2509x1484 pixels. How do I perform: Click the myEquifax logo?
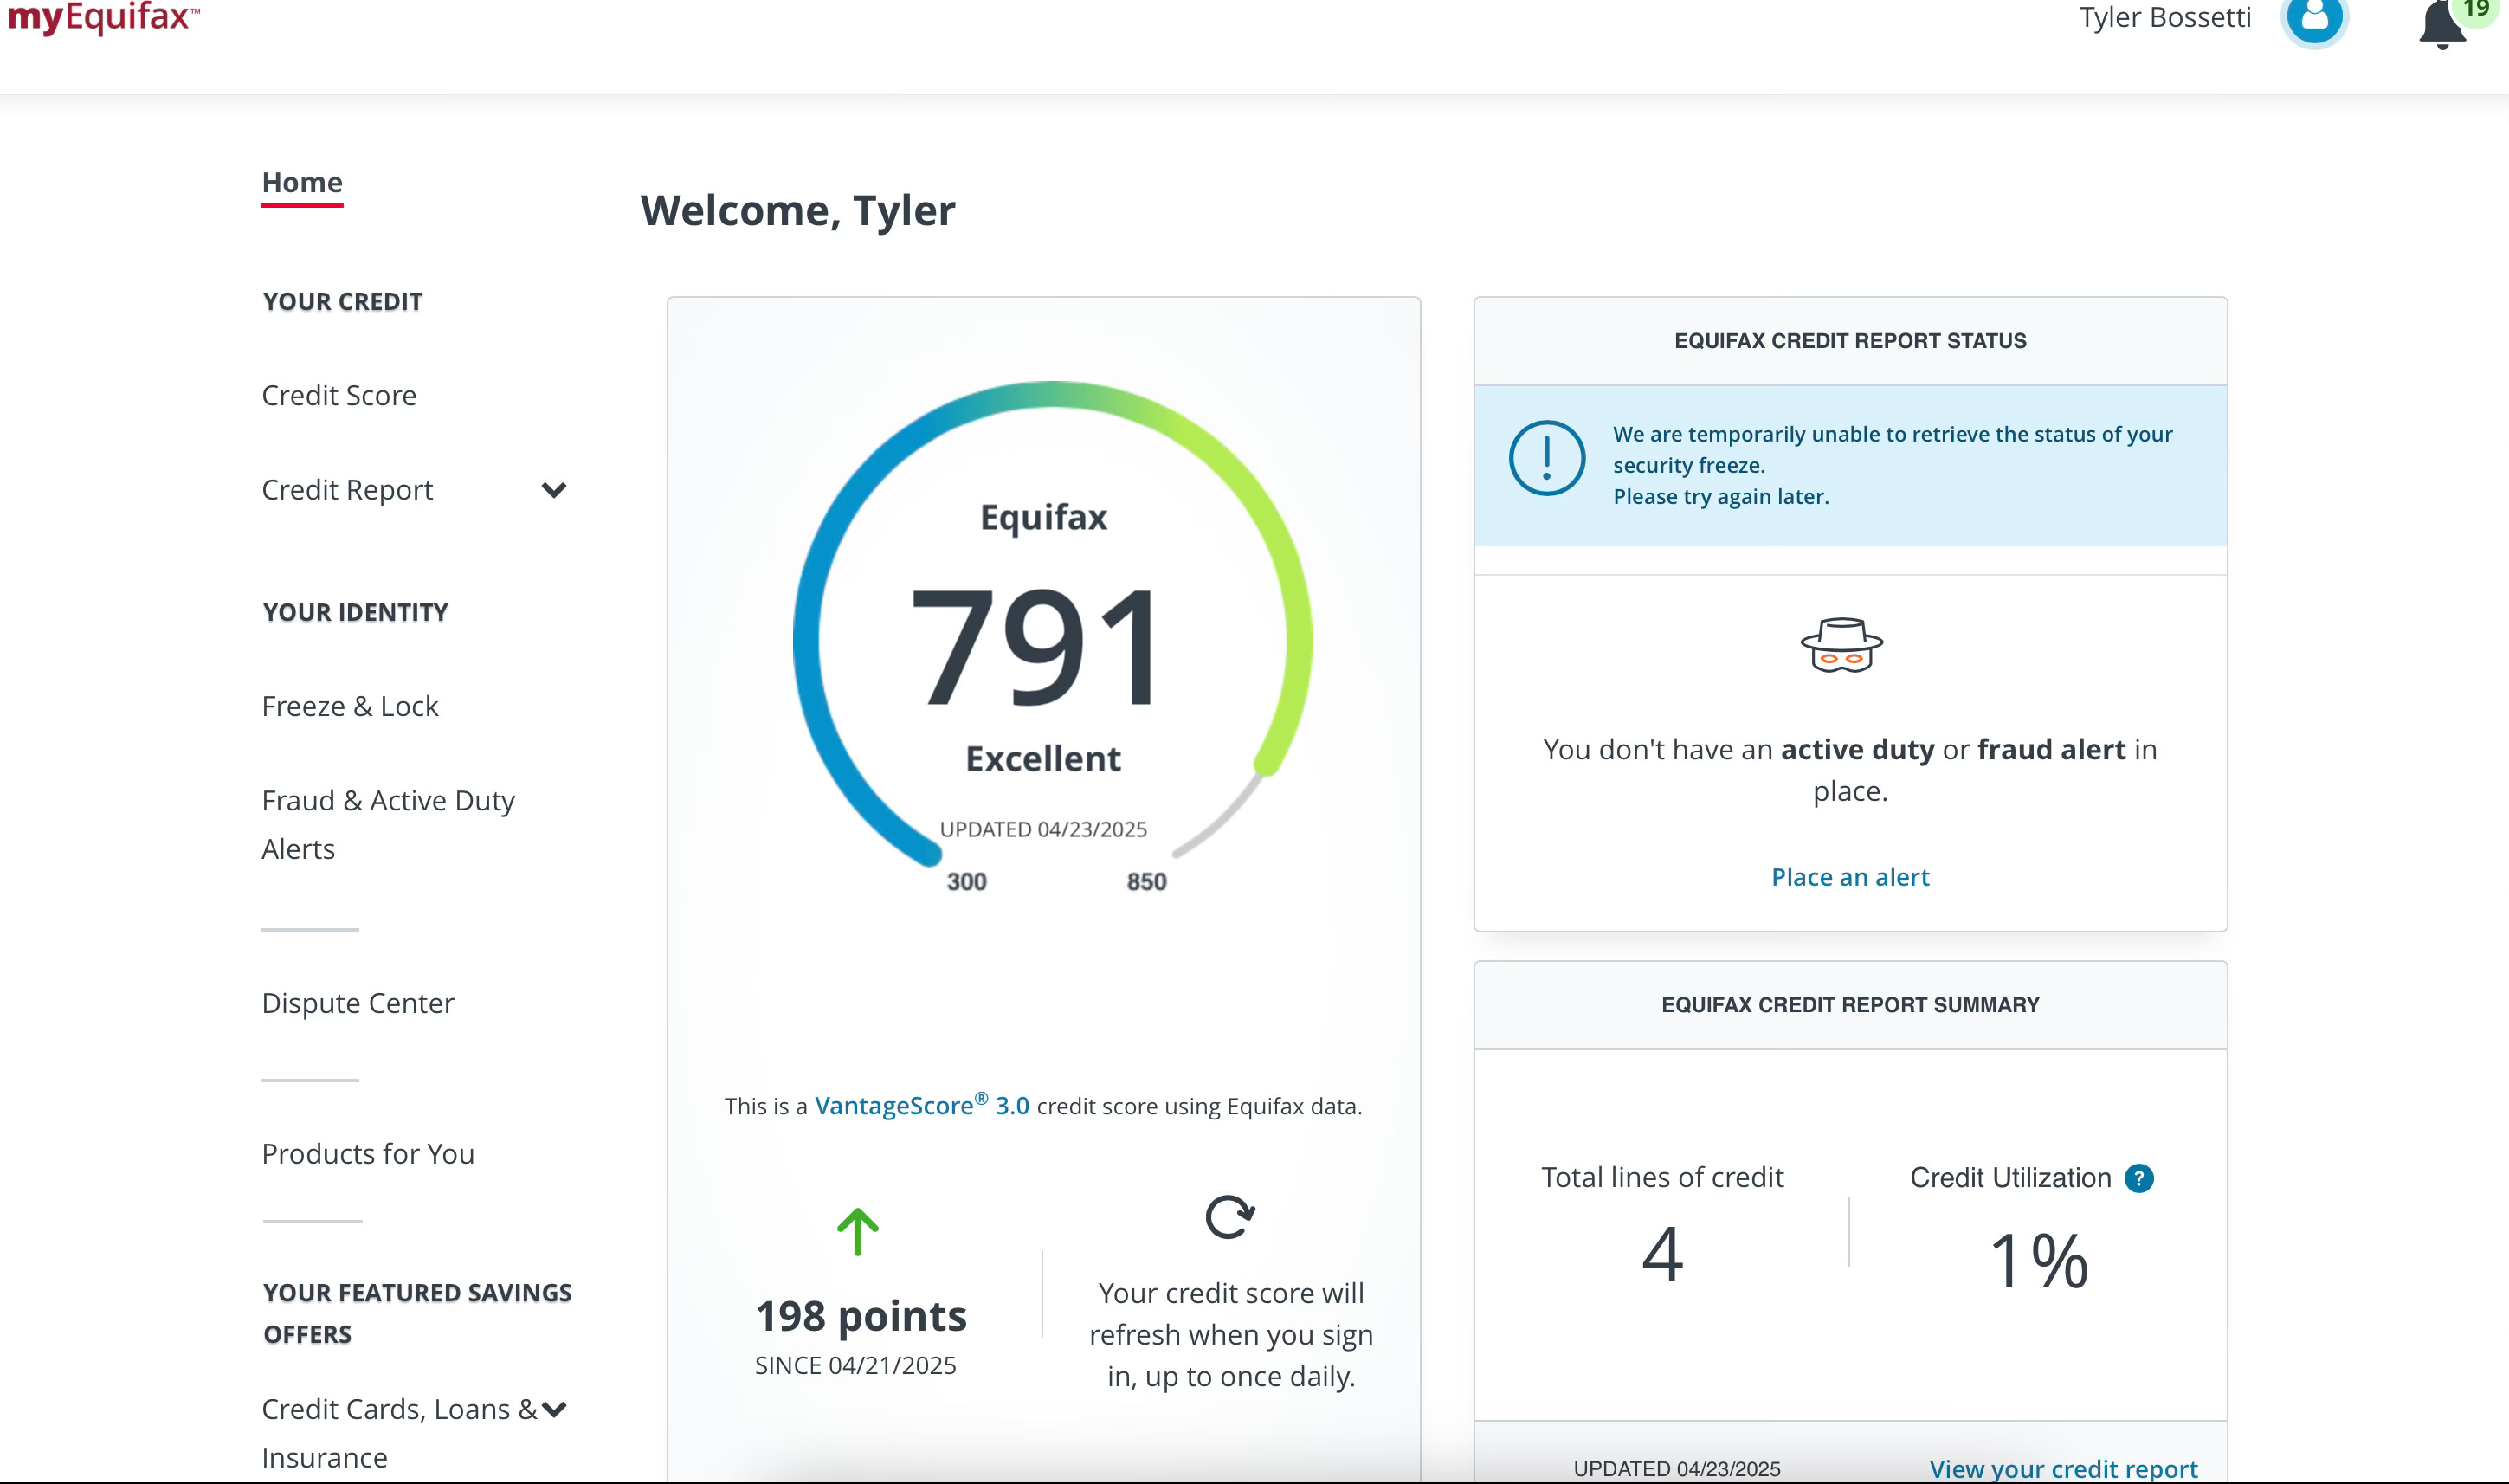pyautogui.click(x=102, y=18)
